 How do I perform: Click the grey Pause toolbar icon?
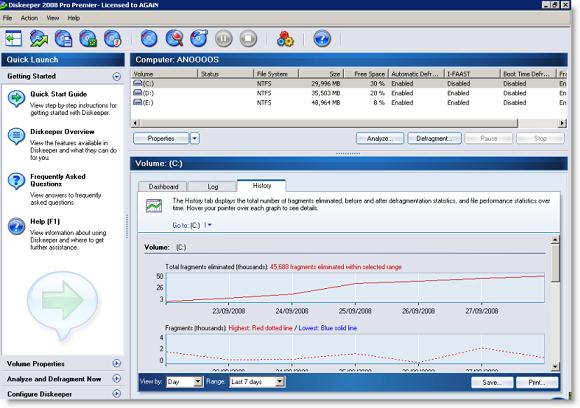(224, 38)
